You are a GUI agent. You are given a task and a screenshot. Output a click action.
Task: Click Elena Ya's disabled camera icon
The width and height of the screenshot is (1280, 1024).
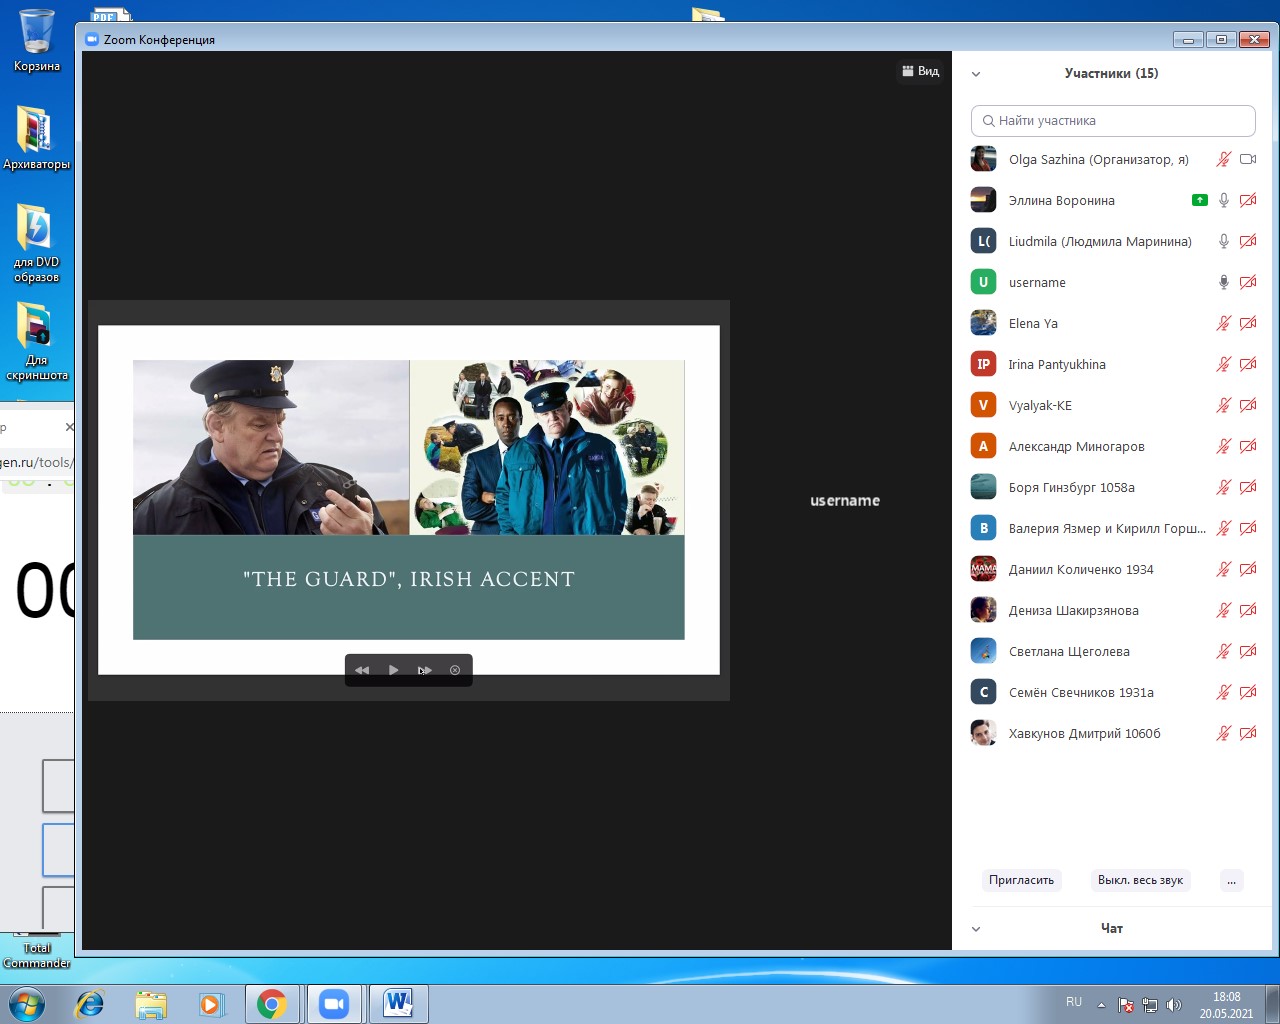click(x=1248, y=323)
